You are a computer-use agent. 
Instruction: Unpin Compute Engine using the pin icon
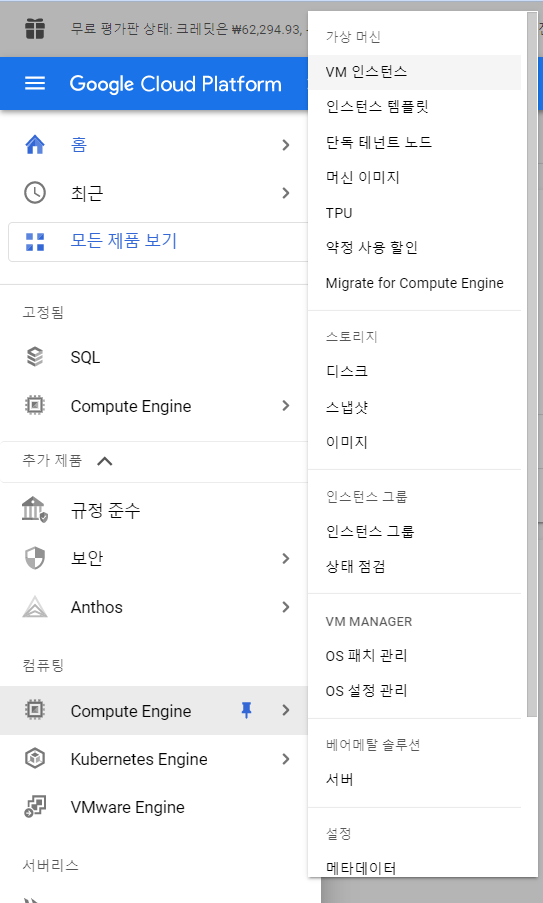(246, 711)
